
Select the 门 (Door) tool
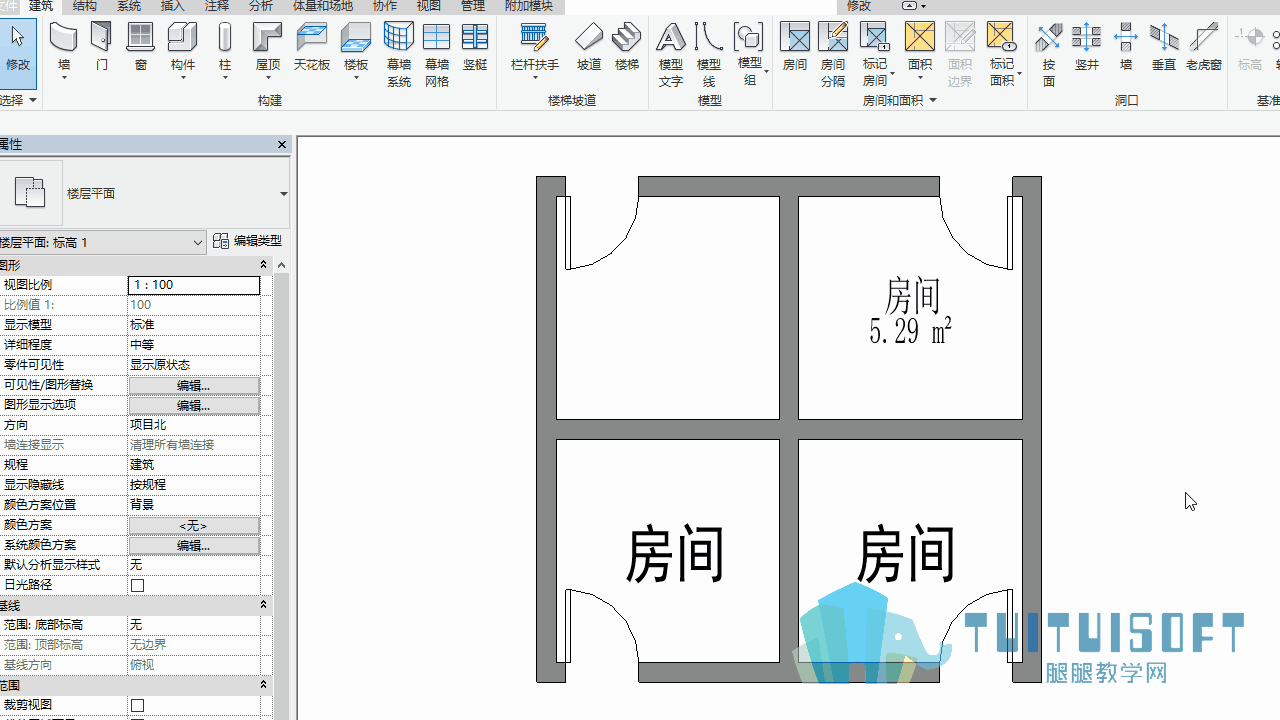click(102, 49)
